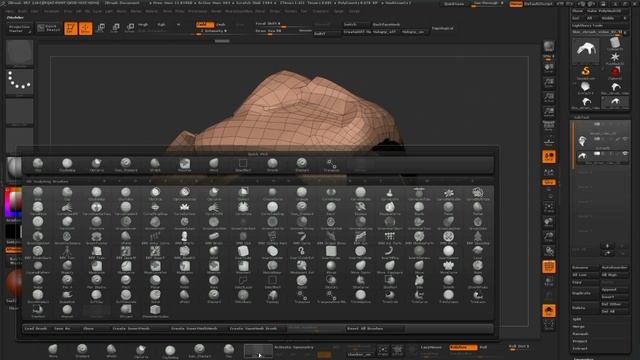Collapse the SubTool palette header
The height and width of the screenshot is (360, 640).
(x=582, y=117)
